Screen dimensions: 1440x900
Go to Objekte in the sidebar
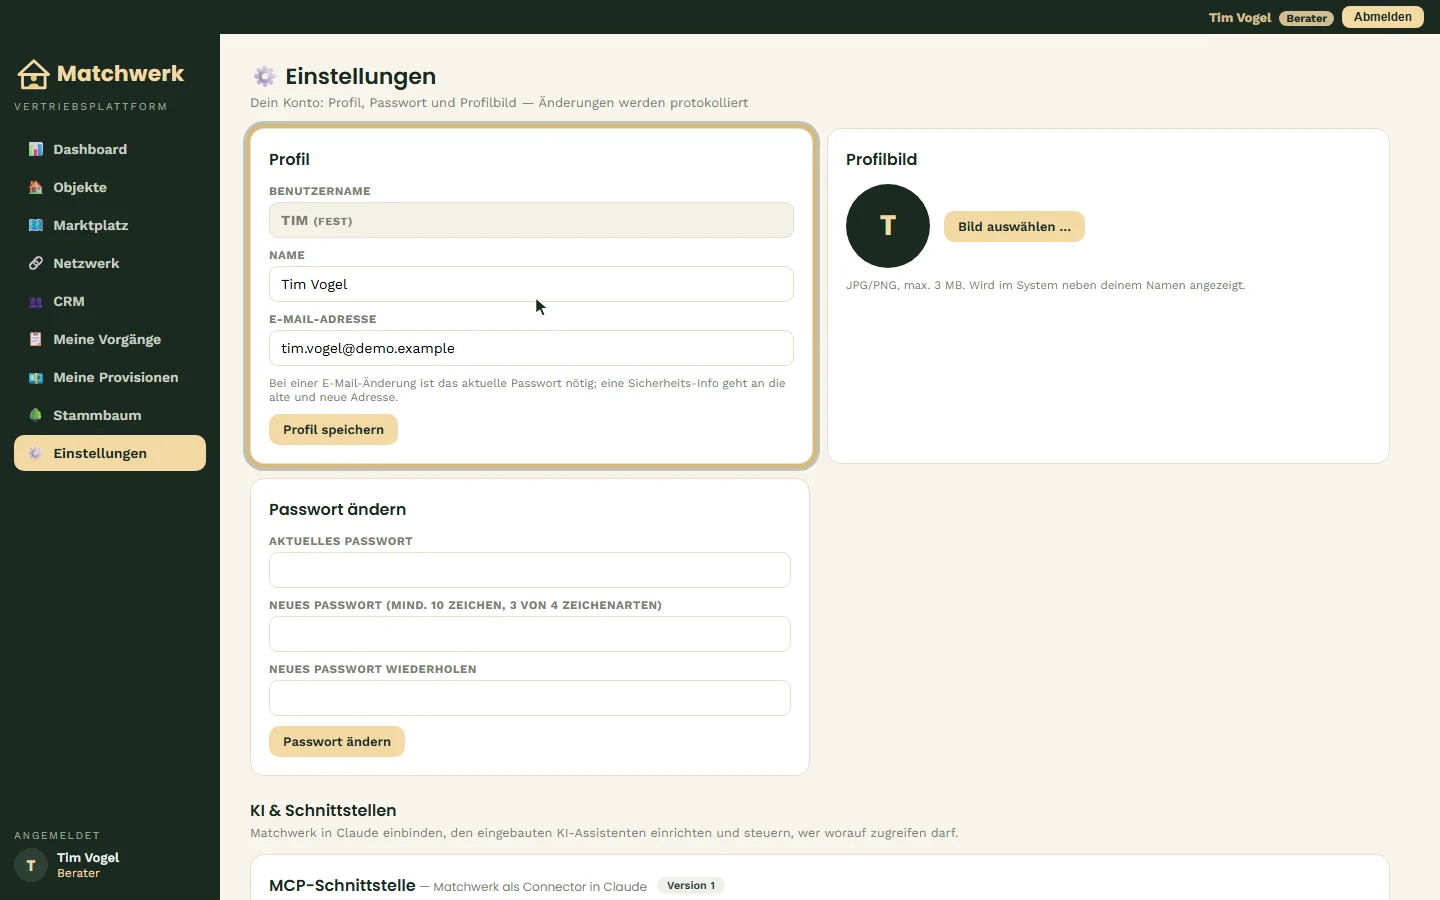[110, 187]
